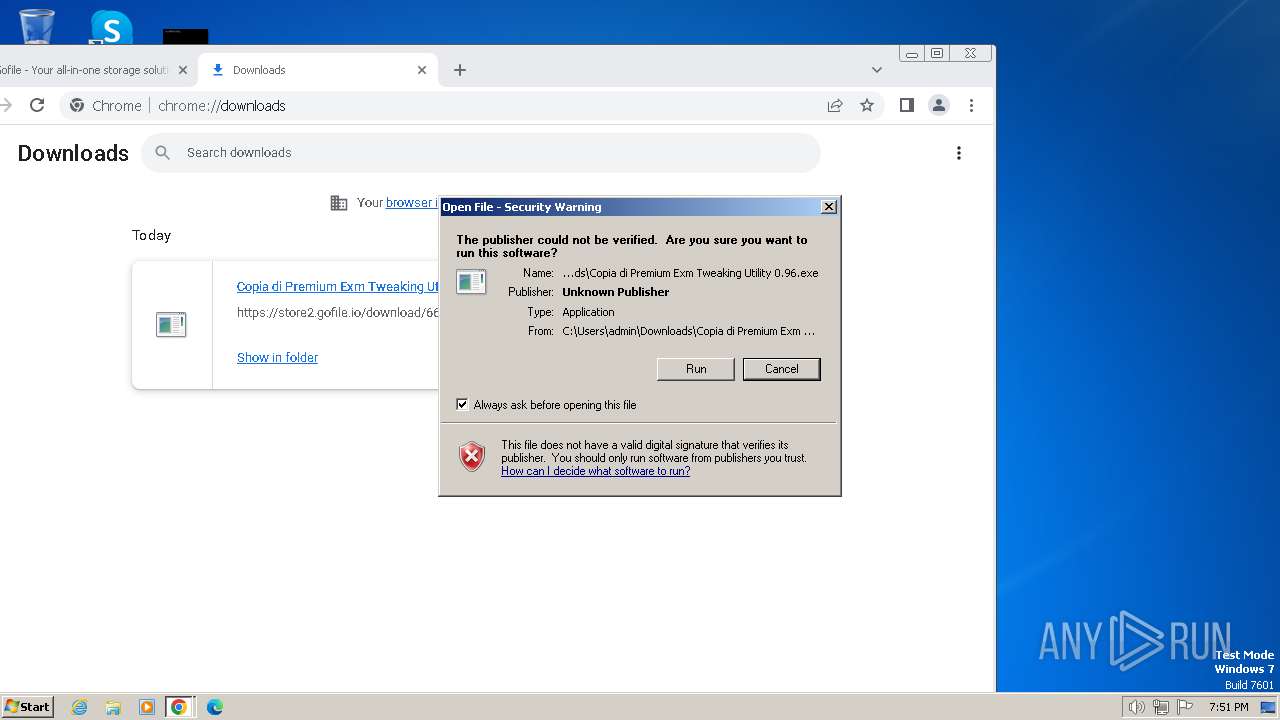Click the store2.gofile.io download URL text
The height and width of the screenshot is (720, 1280).
(337, 312)
